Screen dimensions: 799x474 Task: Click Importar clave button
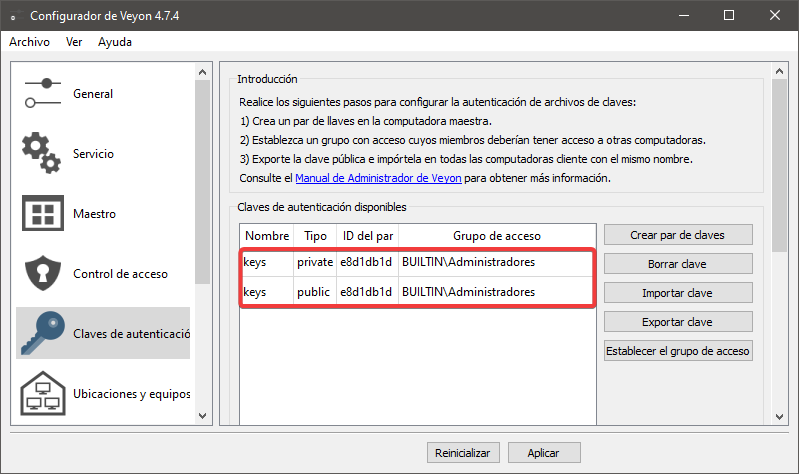click(x=678, y=293)
